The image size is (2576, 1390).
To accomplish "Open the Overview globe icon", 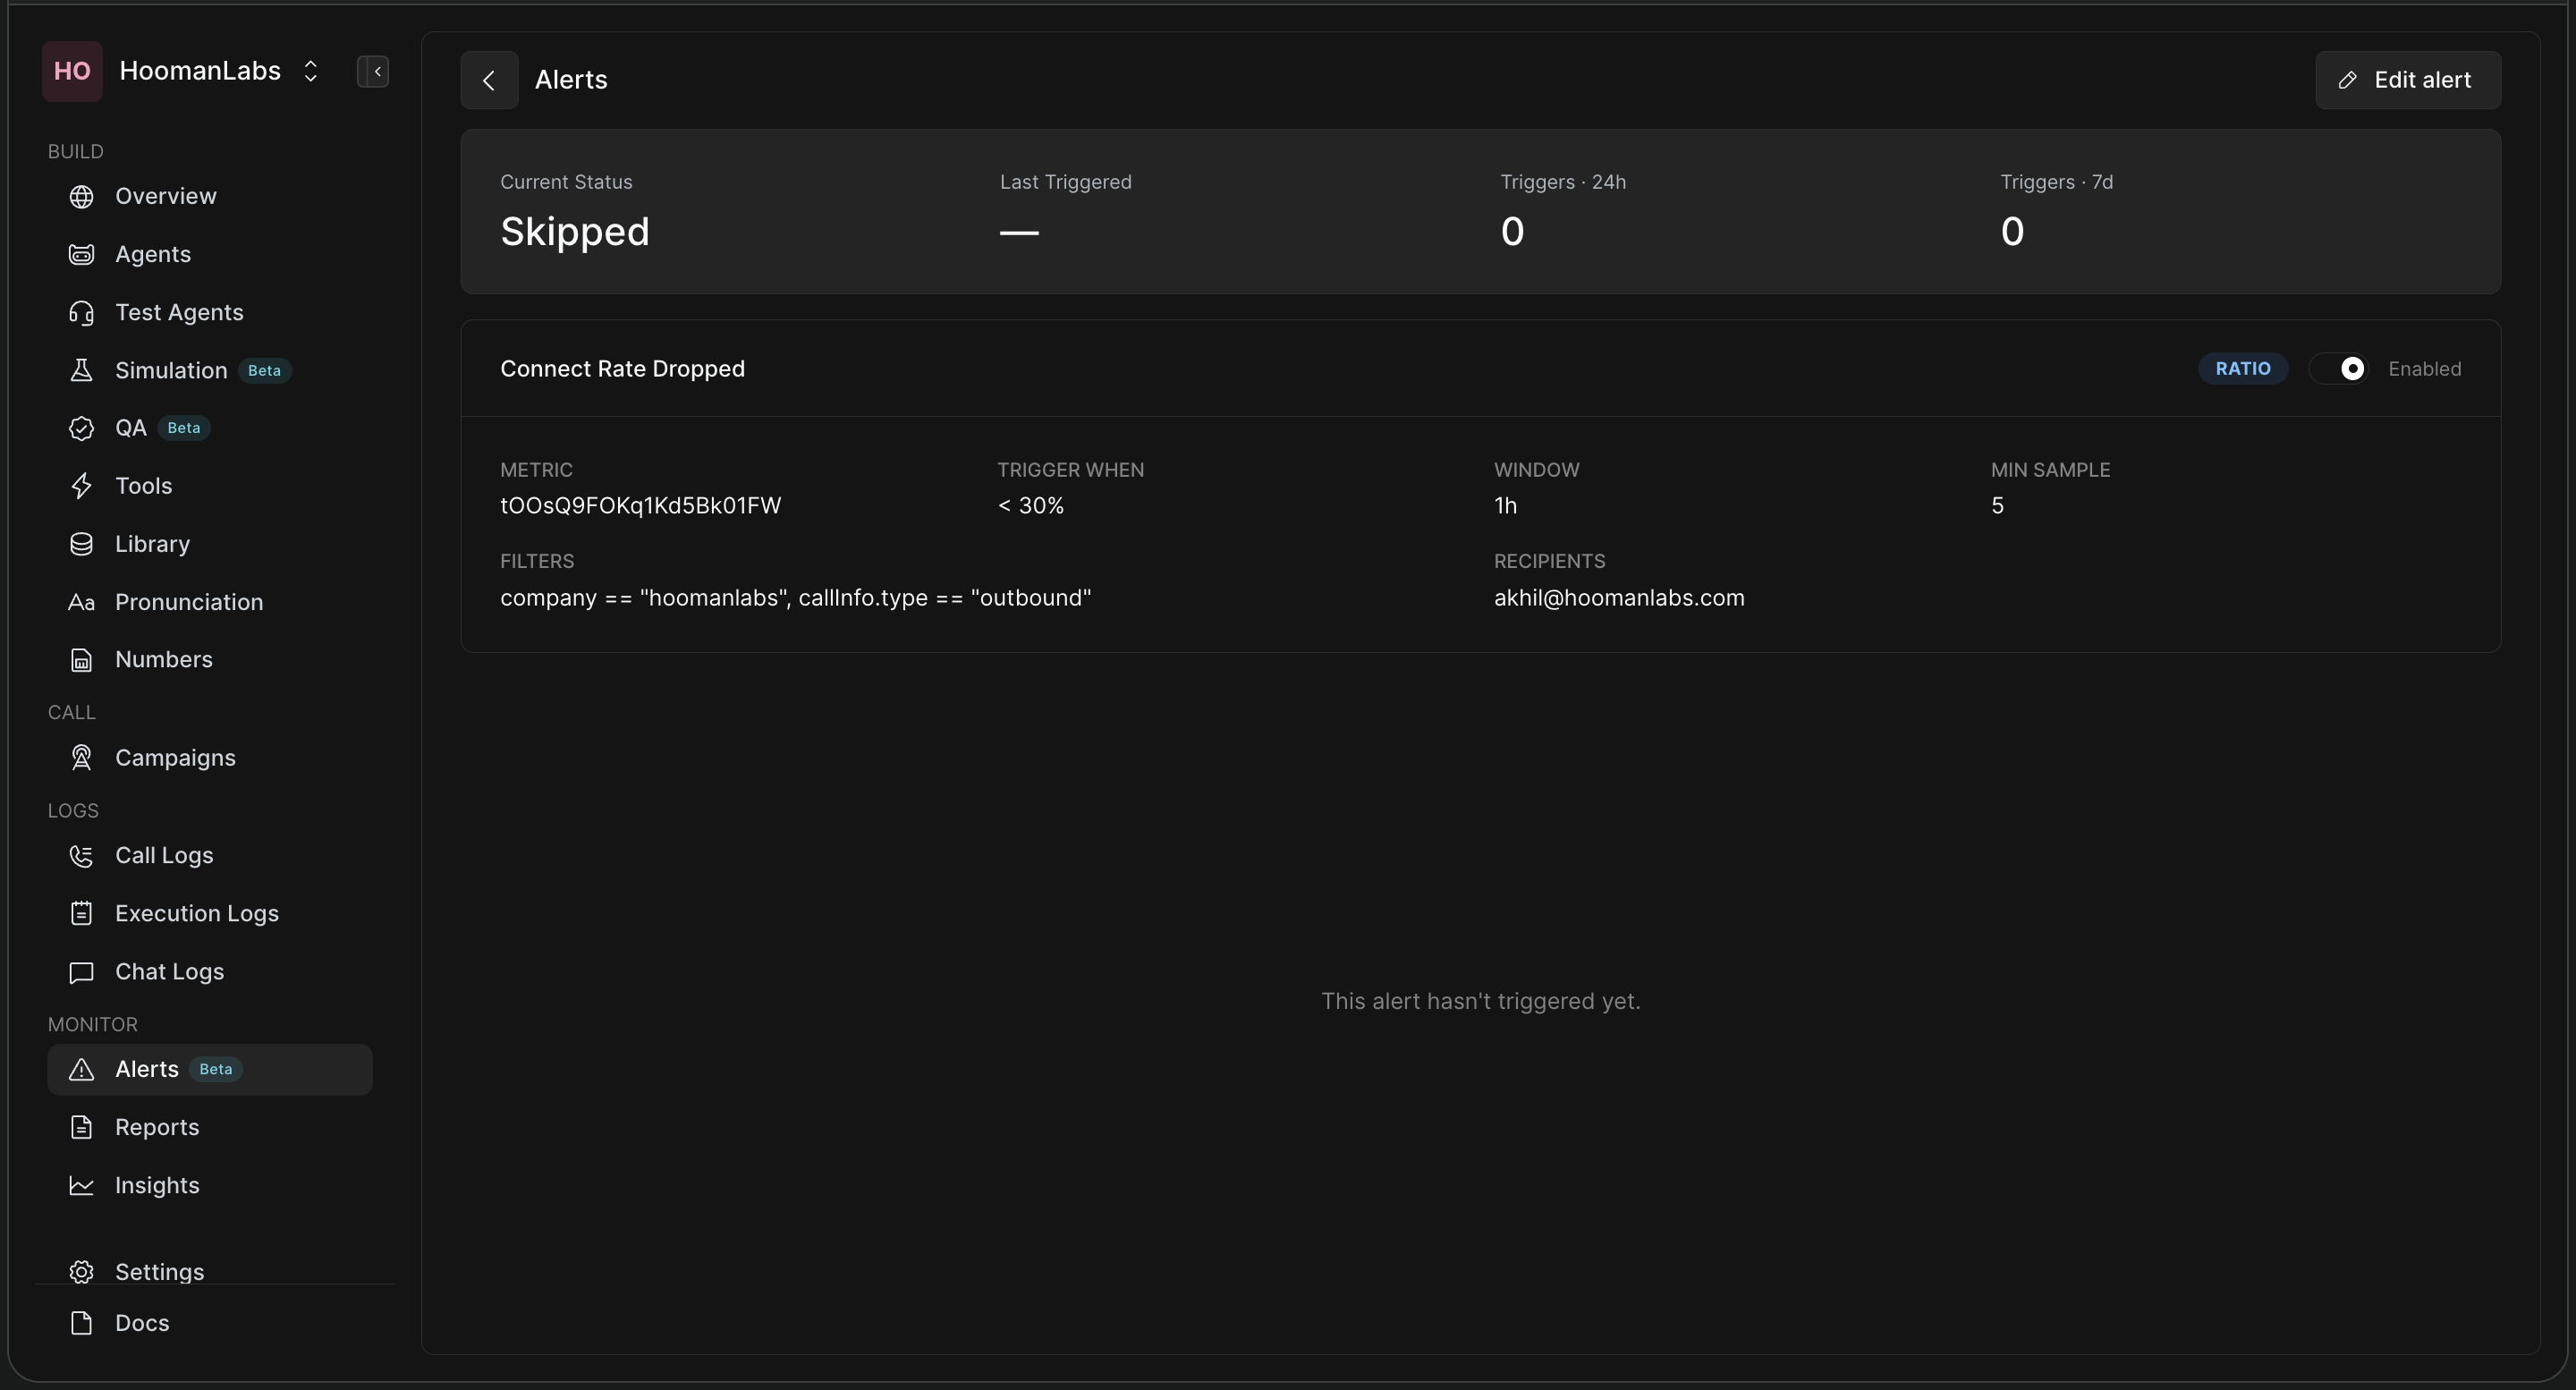I will tap(81, 196).
